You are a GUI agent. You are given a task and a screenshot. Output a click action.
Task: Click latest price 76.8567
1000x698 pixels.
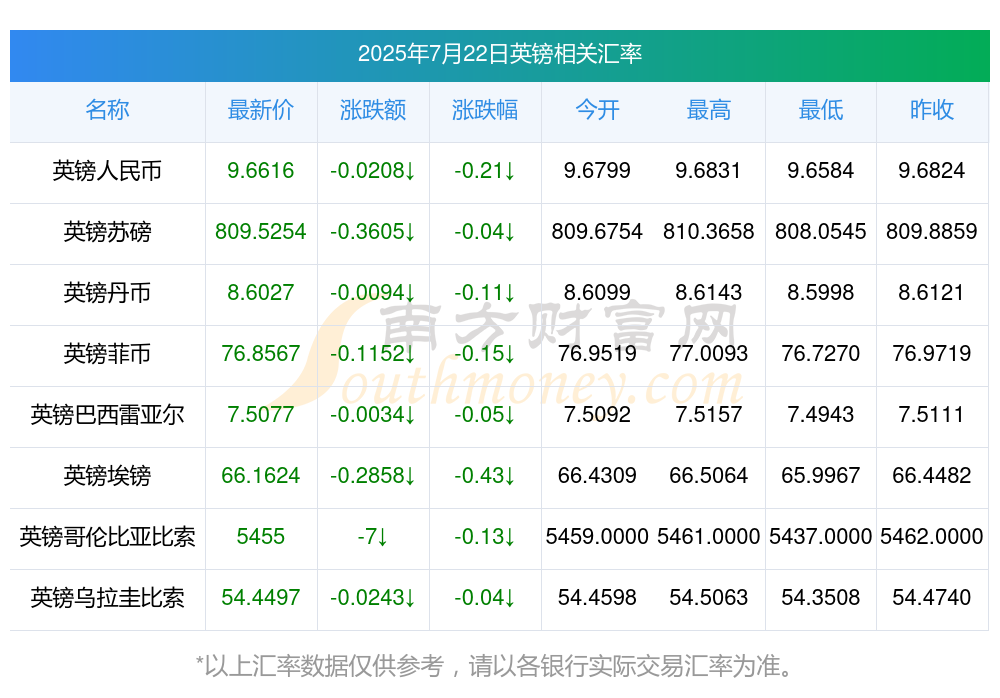[261, 353]
